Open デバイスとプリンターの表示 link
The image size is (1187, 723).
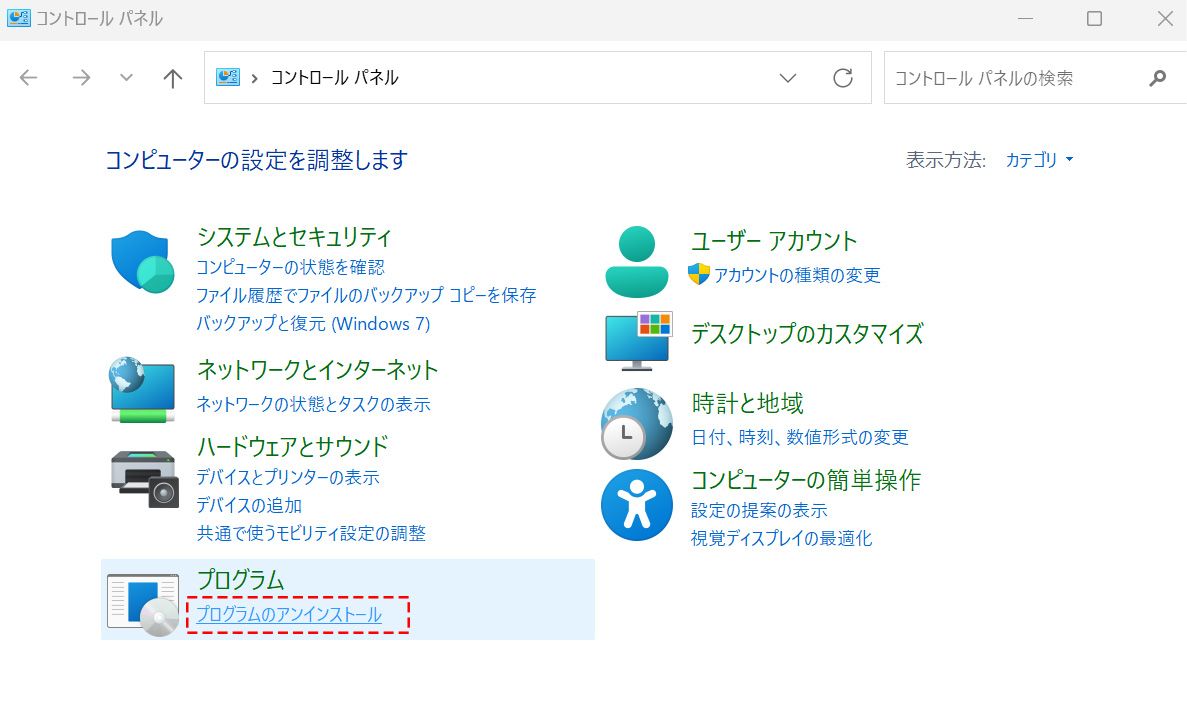(x=288, y=477)
